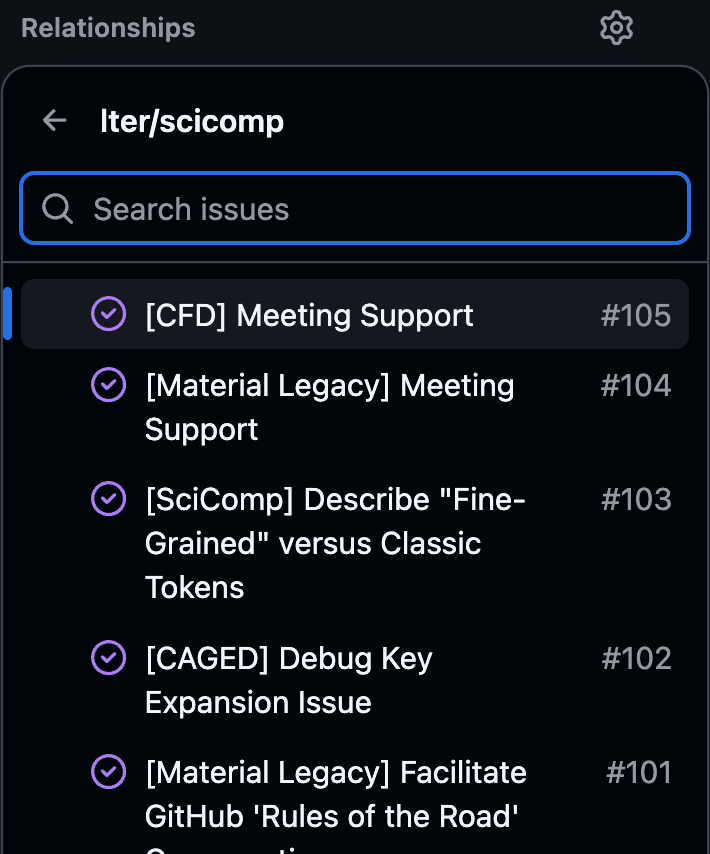This screenshot has height=854, width=710.
Task: Click closed status icon for issue #102
Action: click(x=108, y=658)
